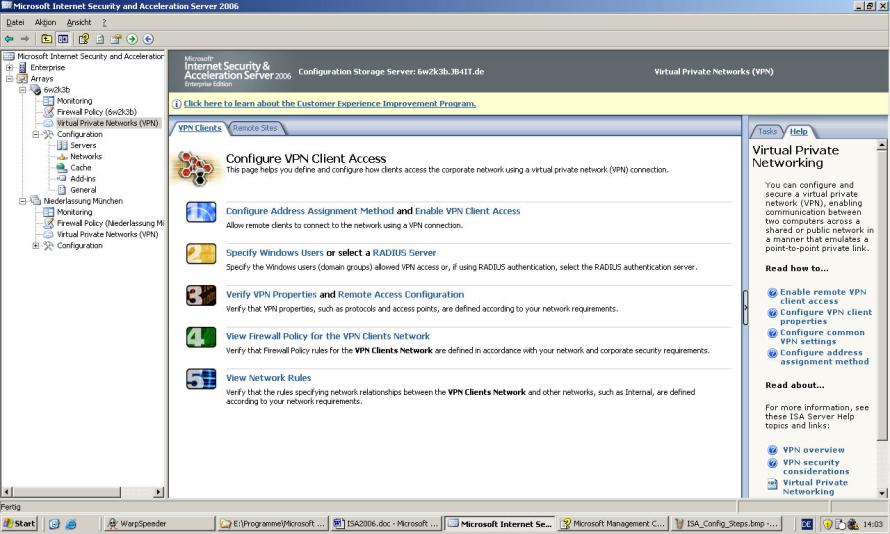Expand Configuration under Niederlassung München

pyautogui.click(x=36, y=246)
